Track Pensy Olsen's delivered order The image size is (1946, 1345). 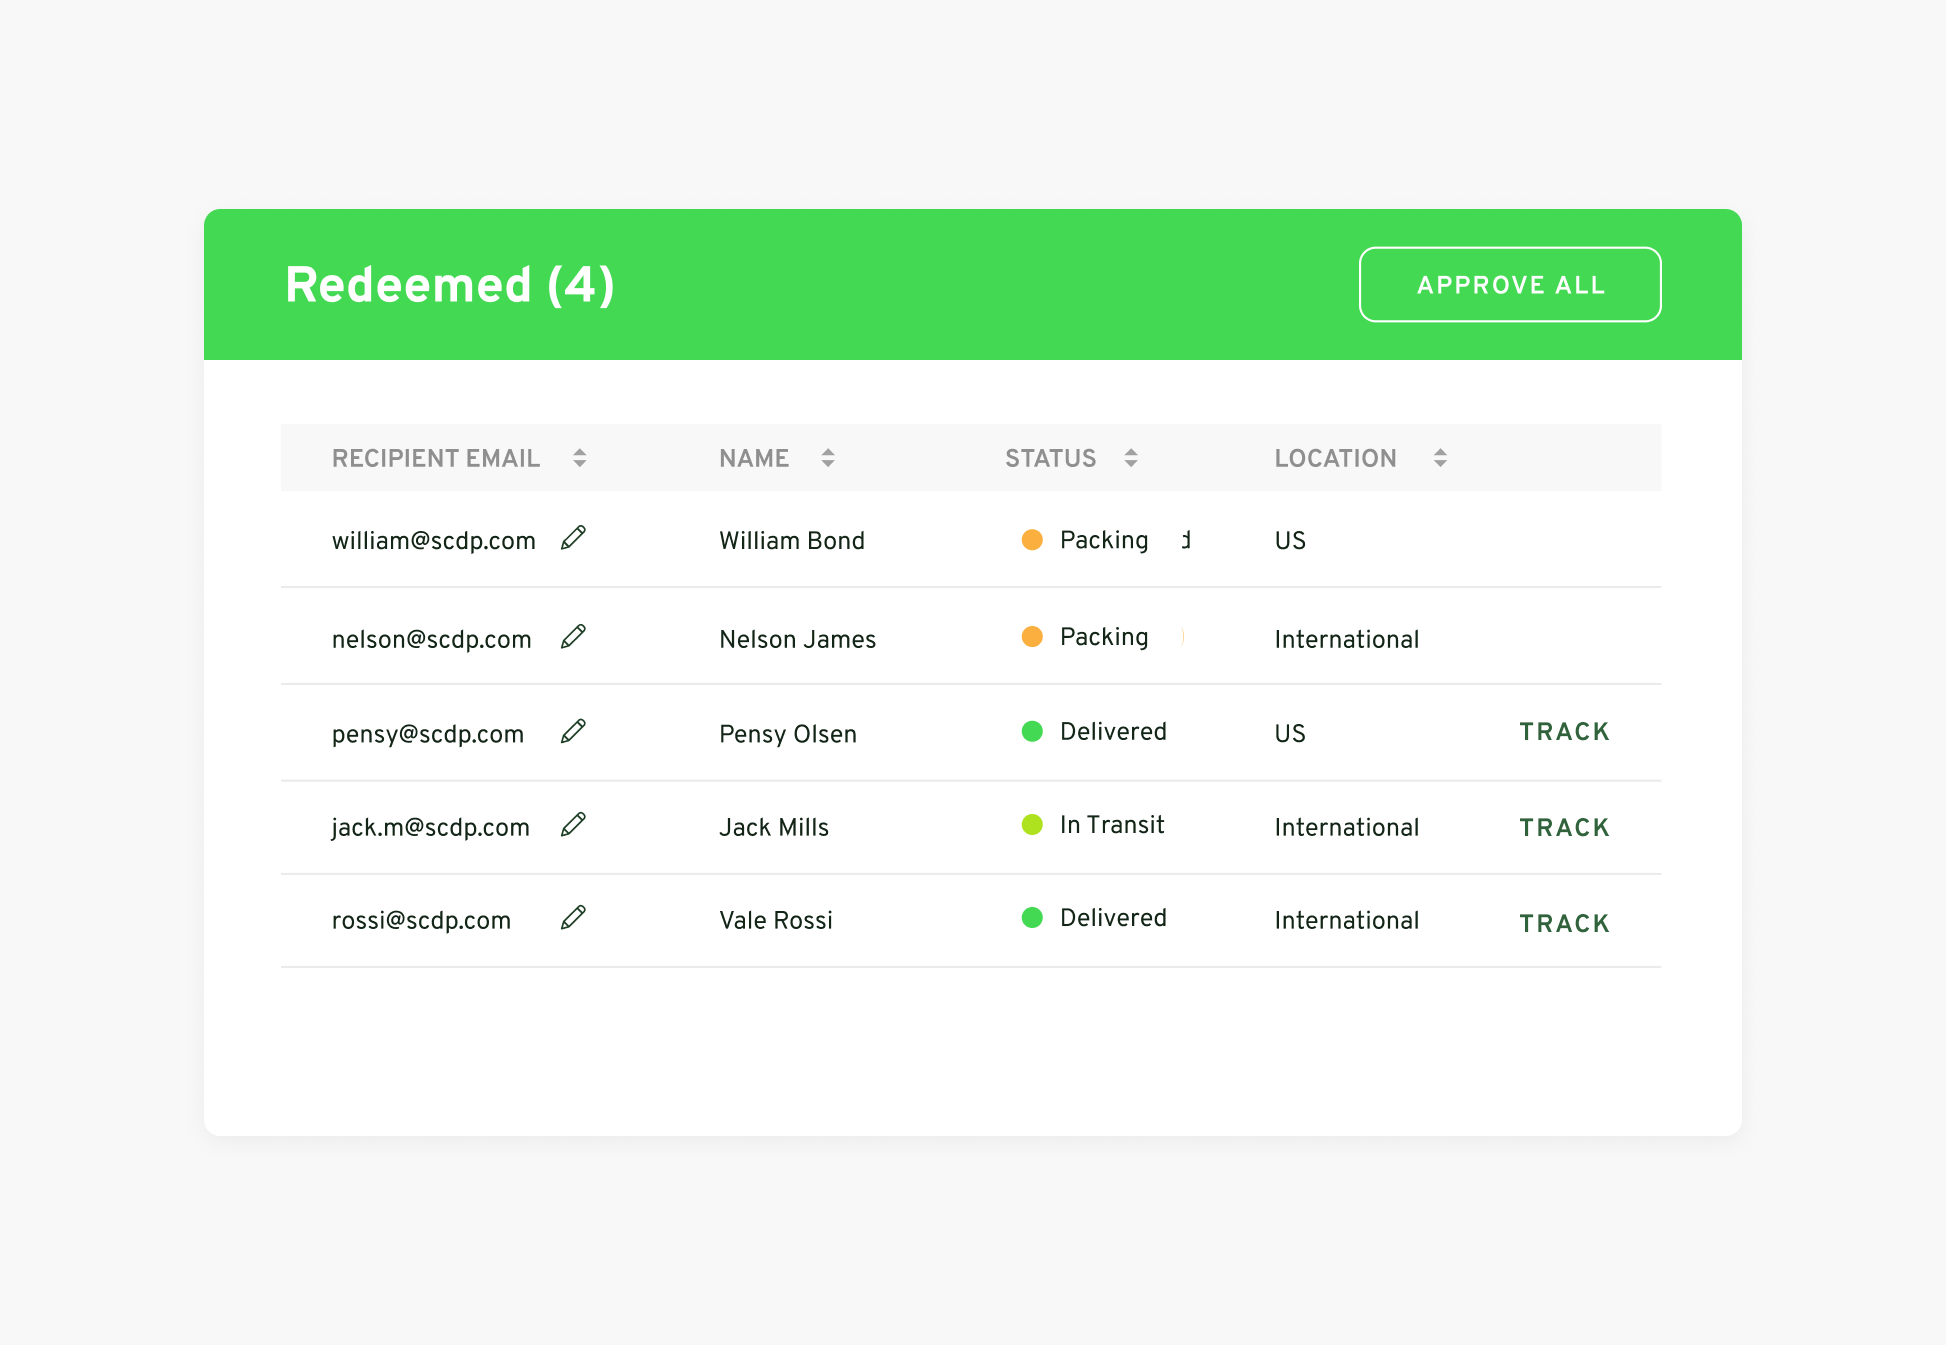pyautogui.click(x=1564, y=732)
